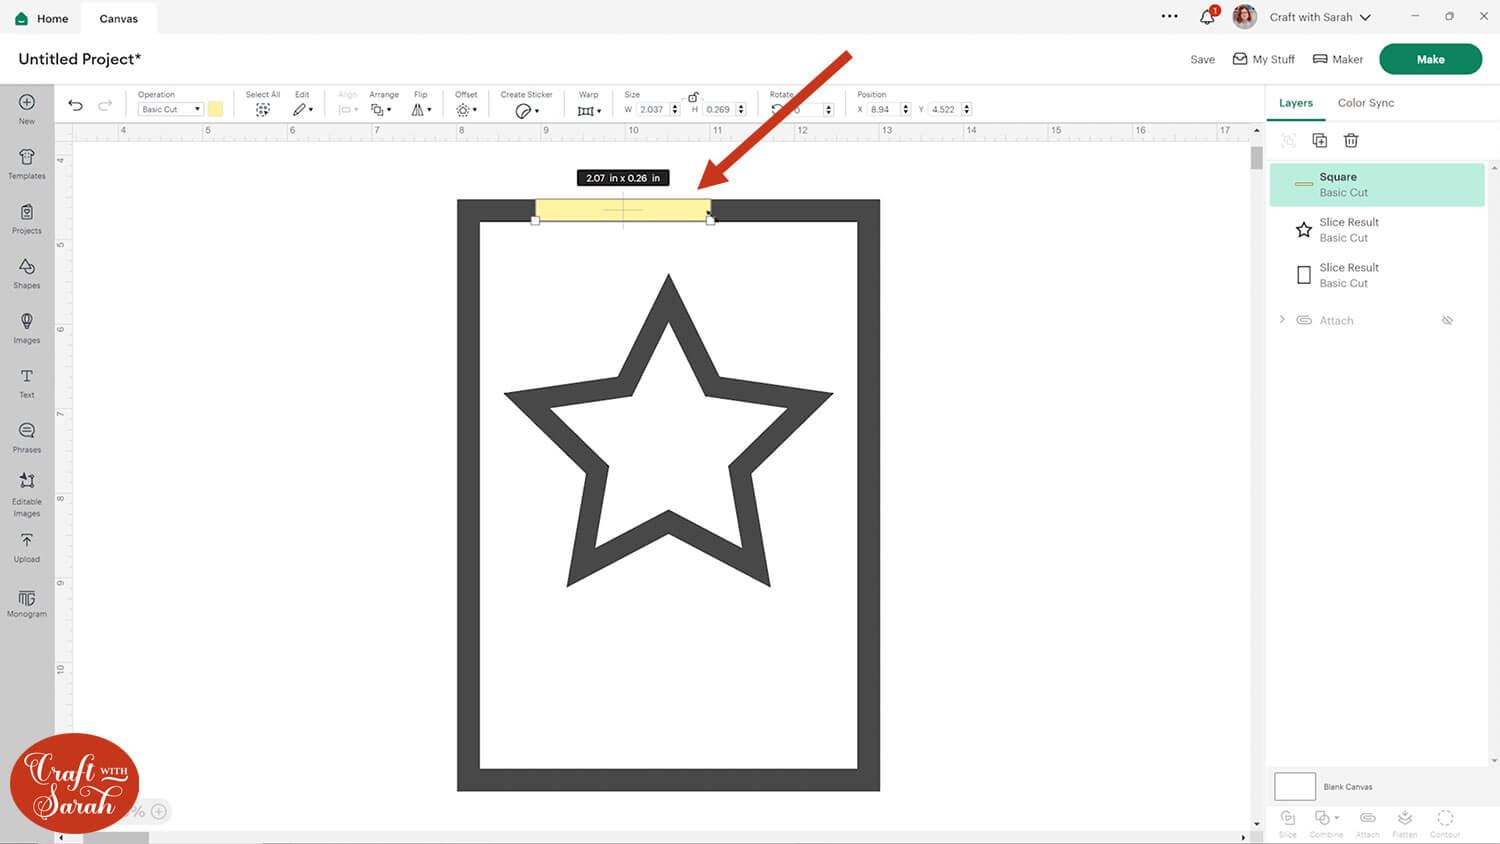The height and width of the screenshot is (844, 1500).
Task: Go to the Home tab
Action: pos(42,18)
